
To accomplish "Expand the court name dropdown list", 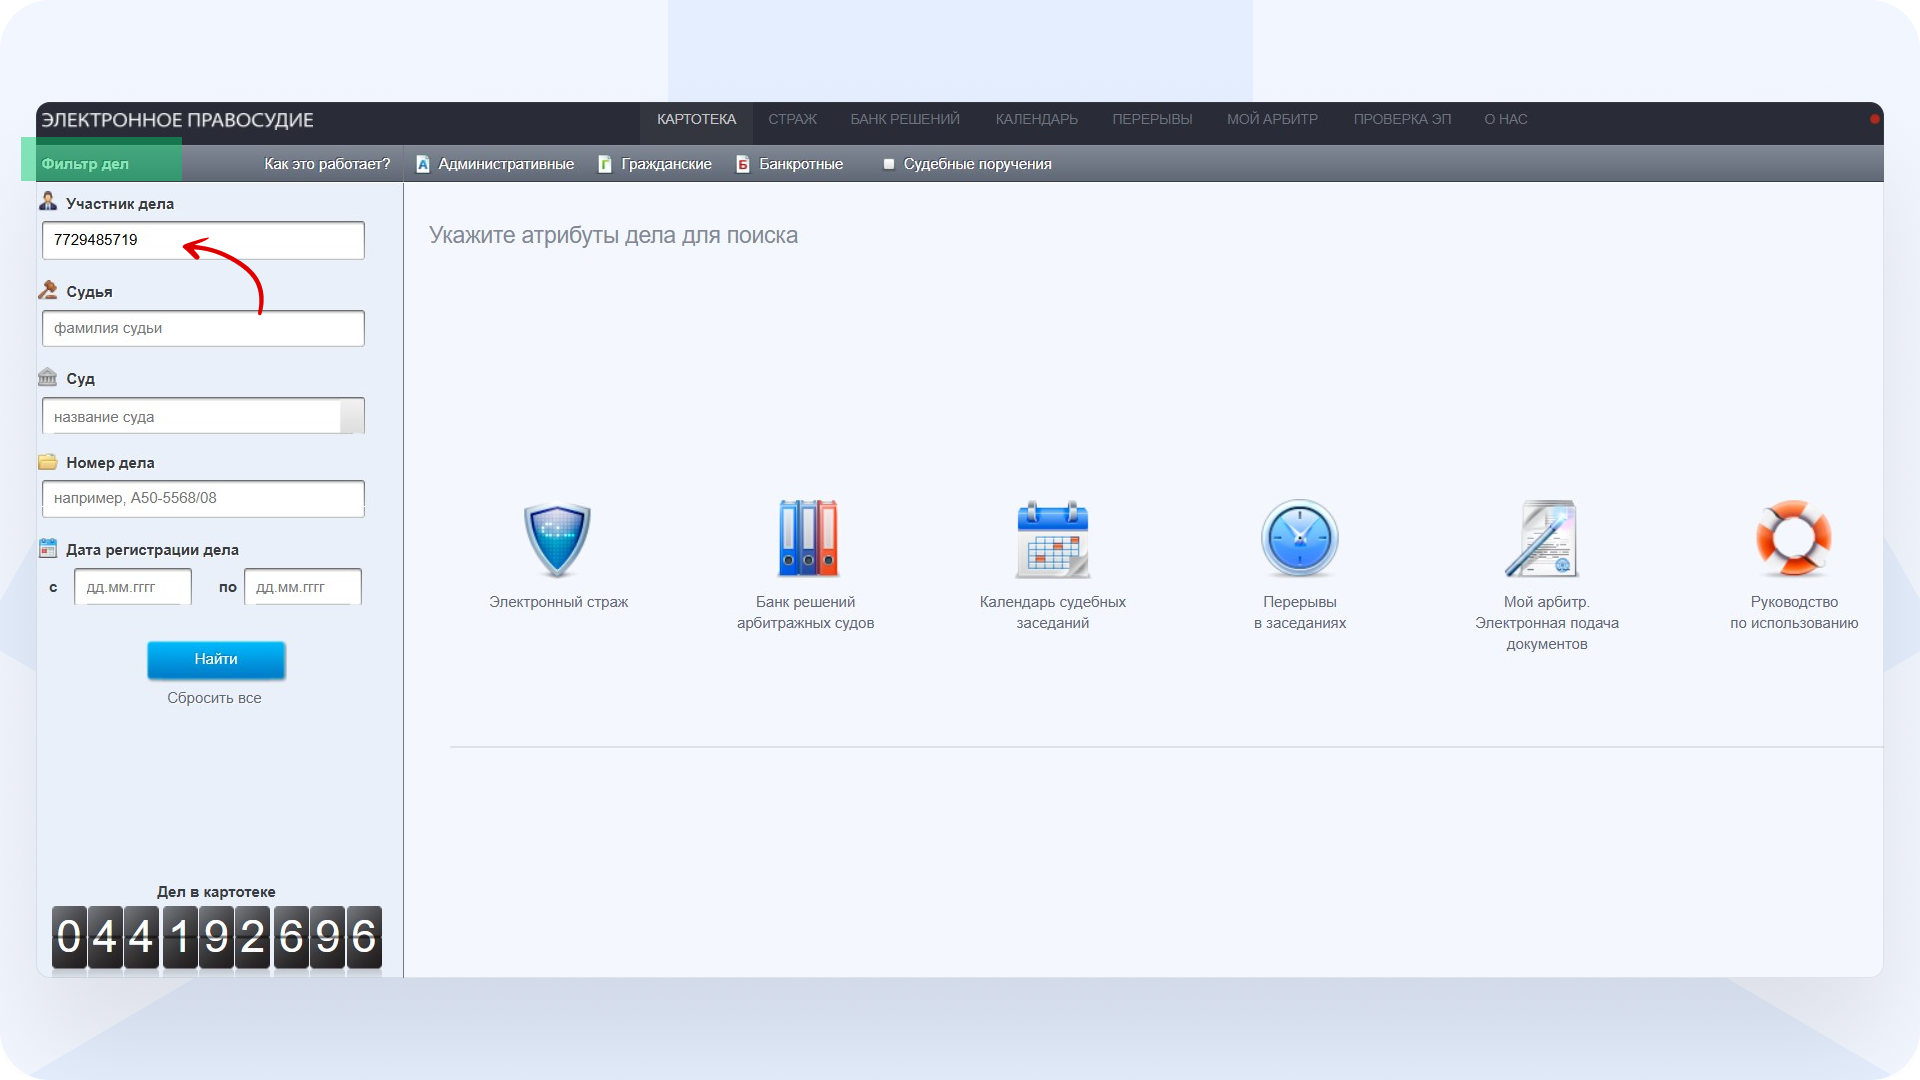I will click(352, 416).
